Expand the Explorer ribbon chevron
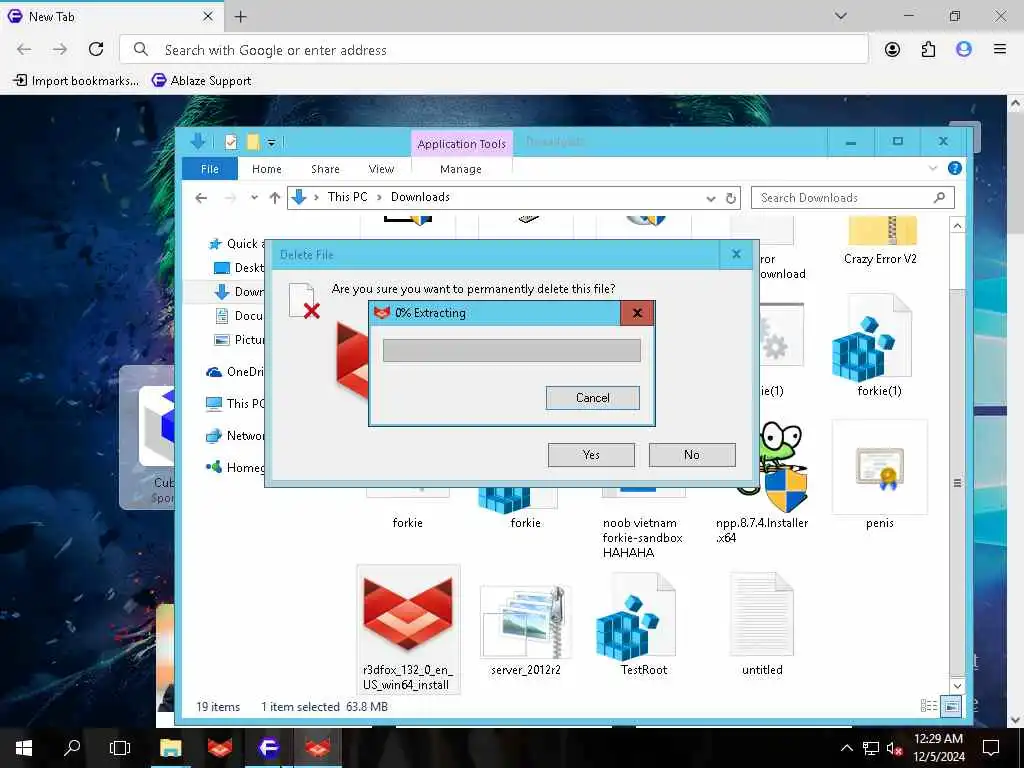This screenshot has width=1024, height=768. [x=933, y=168]
